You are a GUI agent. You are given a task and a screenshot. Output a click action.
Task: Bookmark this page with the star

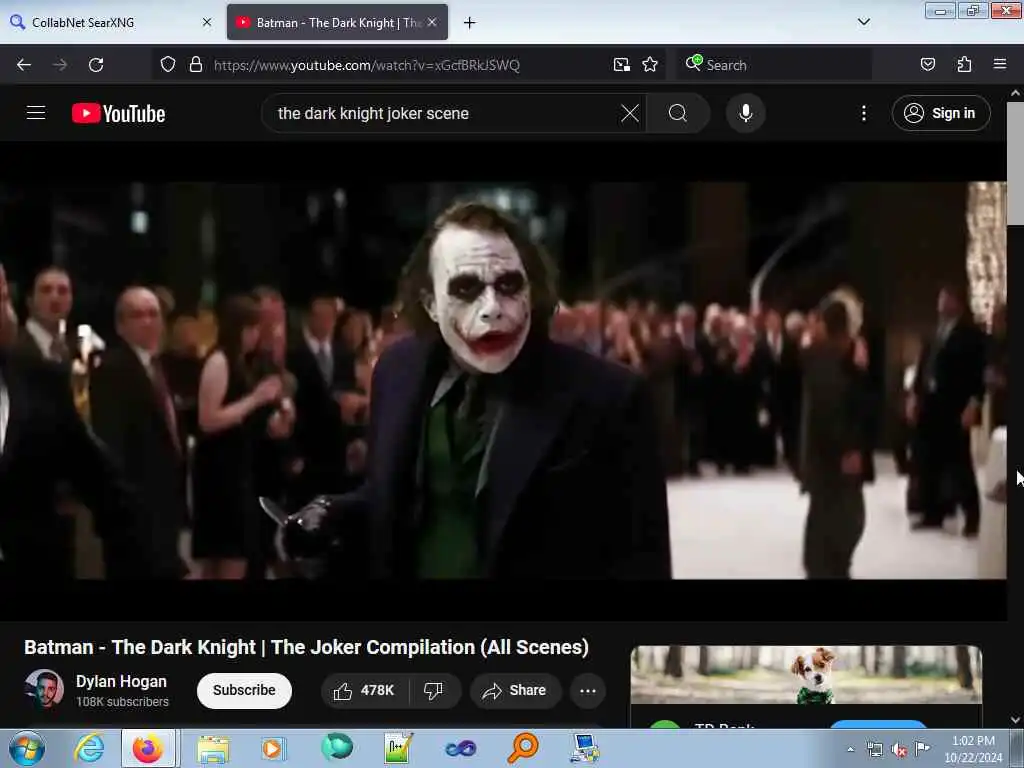point(649,65)
